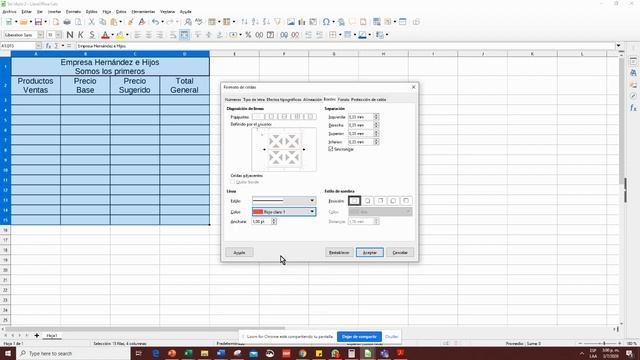Click the Restablecer button
This screenshot has width=640, height=360.
click(339, 253)
